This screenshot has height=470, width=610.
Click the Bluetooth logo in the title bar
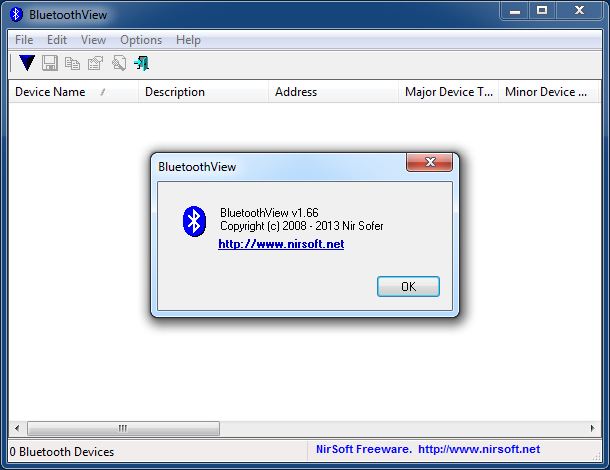pyautogui.click(x=16, y=14)
